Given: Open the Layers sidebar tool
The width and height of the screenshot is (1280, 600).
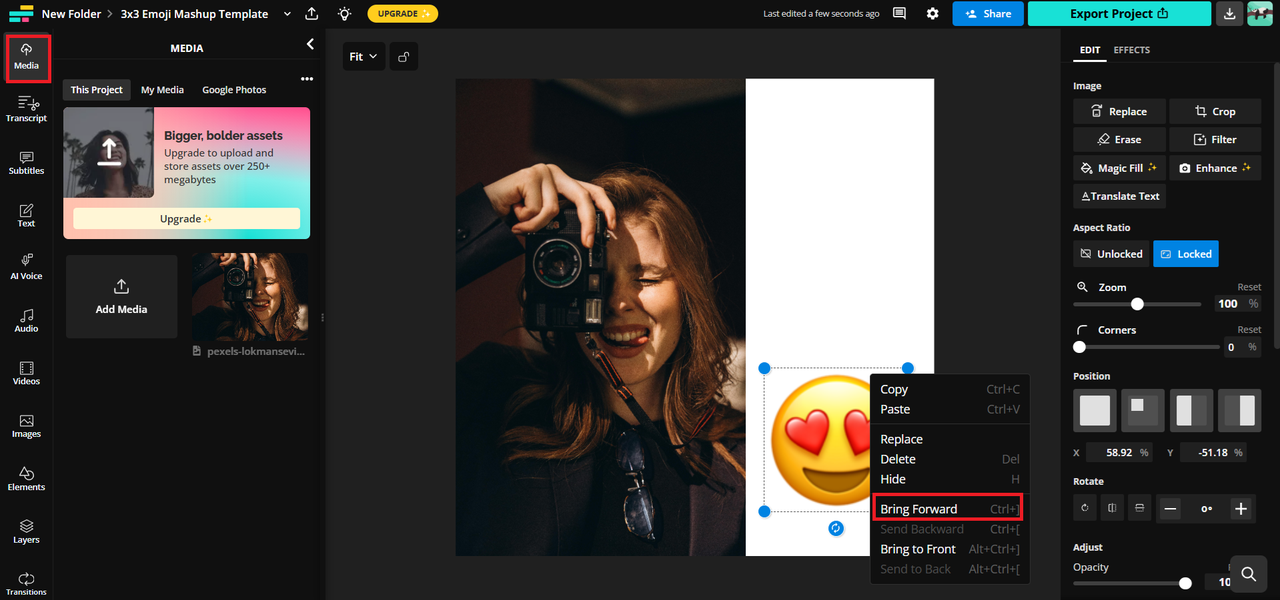Looking at the screenshot, I should 26,531.
